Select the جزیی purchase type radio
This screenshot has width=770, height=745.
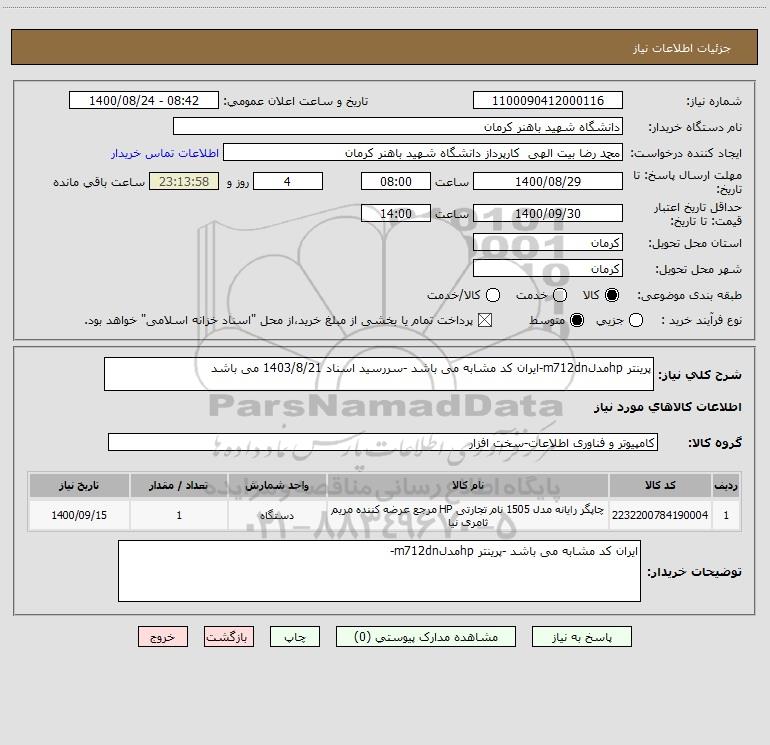coord(635,320)
